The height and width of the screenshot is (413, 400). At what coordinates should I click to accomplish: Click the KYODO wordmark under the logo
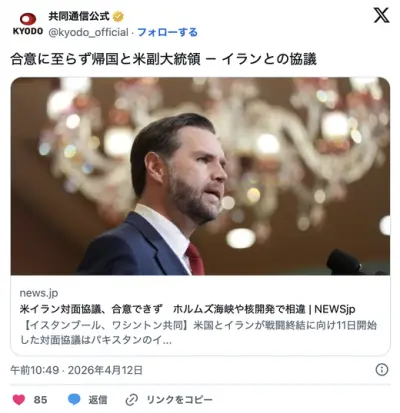click(x=28, y=31)
